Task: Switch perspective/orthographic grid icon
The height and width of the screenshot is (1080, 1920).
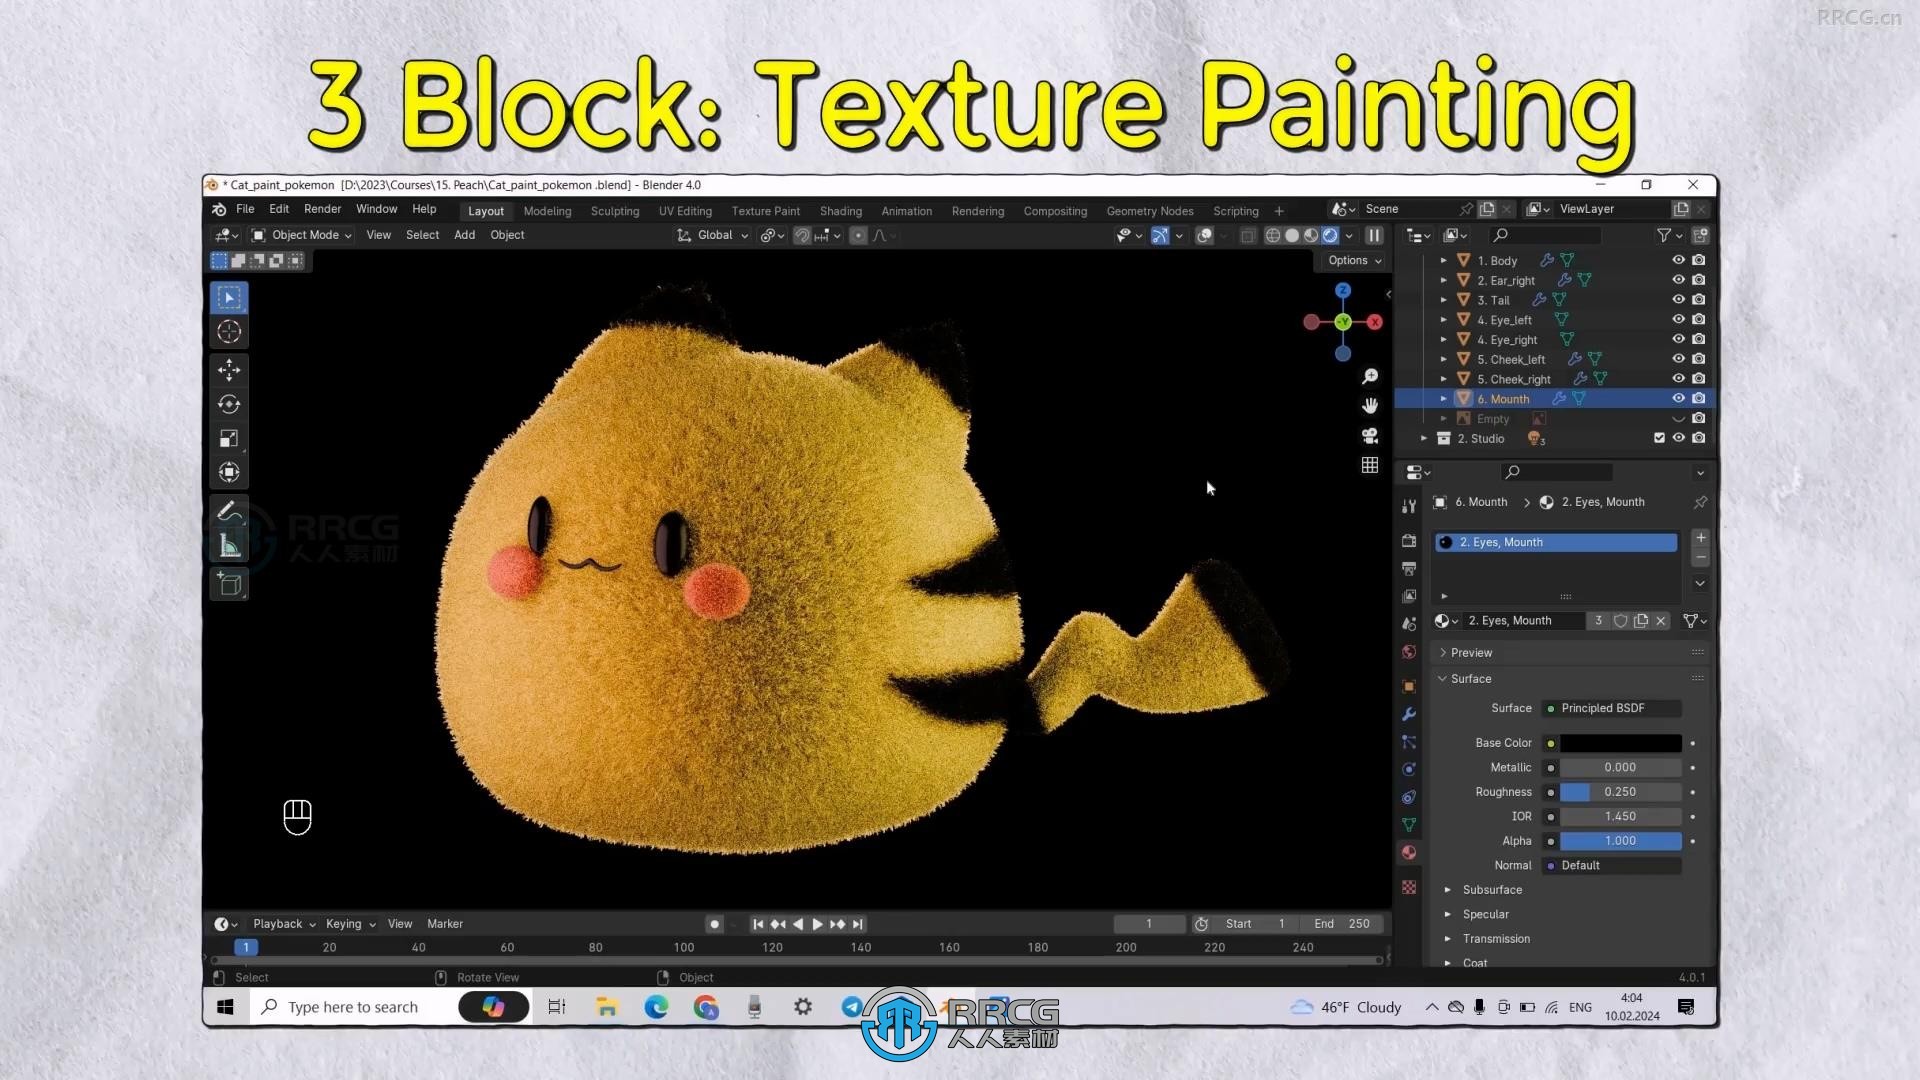Action: click(x=1370, y=465)
